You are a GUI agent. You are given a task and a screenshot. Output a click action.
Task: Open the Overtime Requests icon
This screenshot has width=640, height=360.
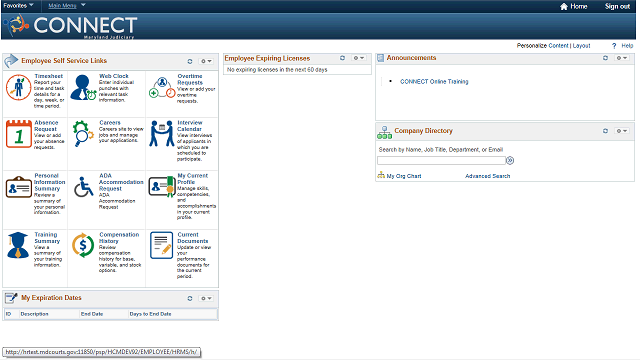162,87
